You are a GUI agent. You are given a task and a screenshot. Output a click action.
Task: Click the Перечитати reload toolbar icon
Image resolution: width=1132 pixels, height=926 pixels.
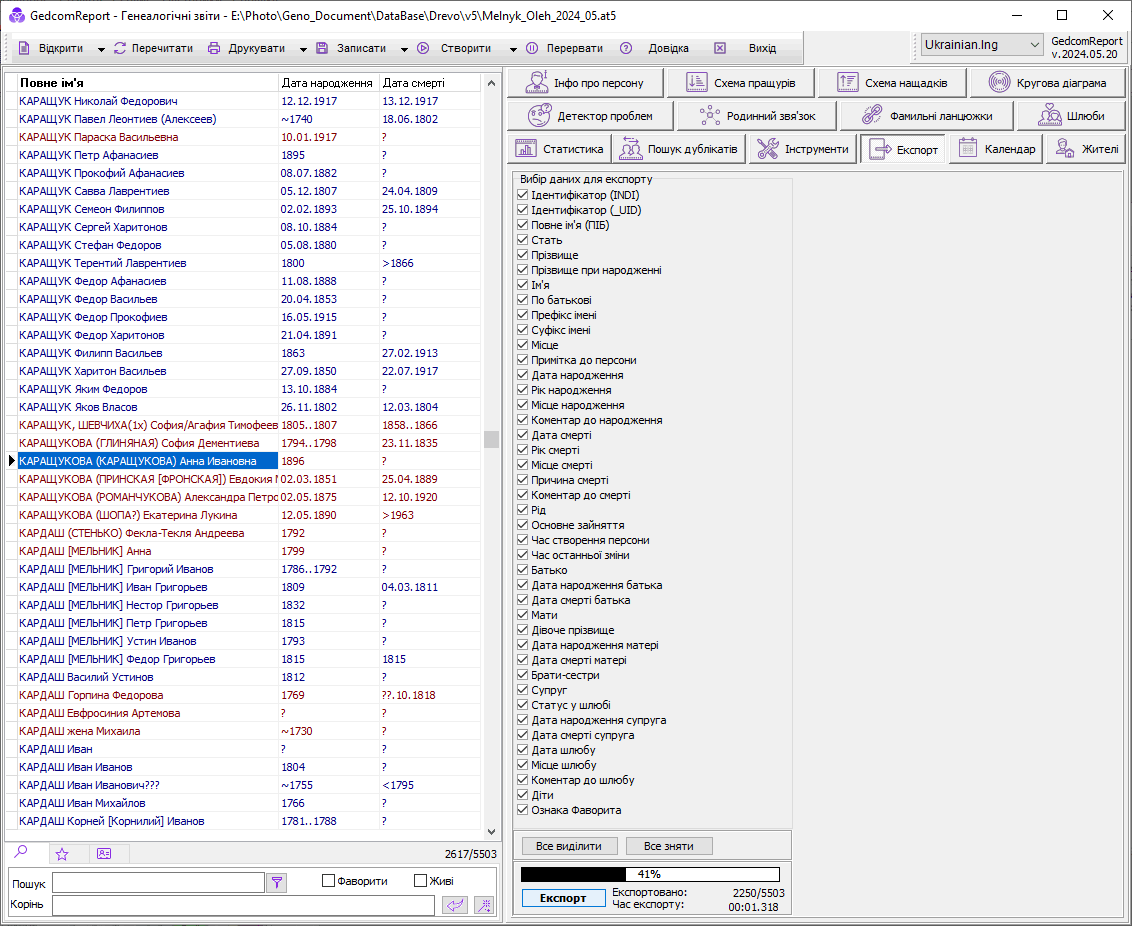(x=120, y=48)
